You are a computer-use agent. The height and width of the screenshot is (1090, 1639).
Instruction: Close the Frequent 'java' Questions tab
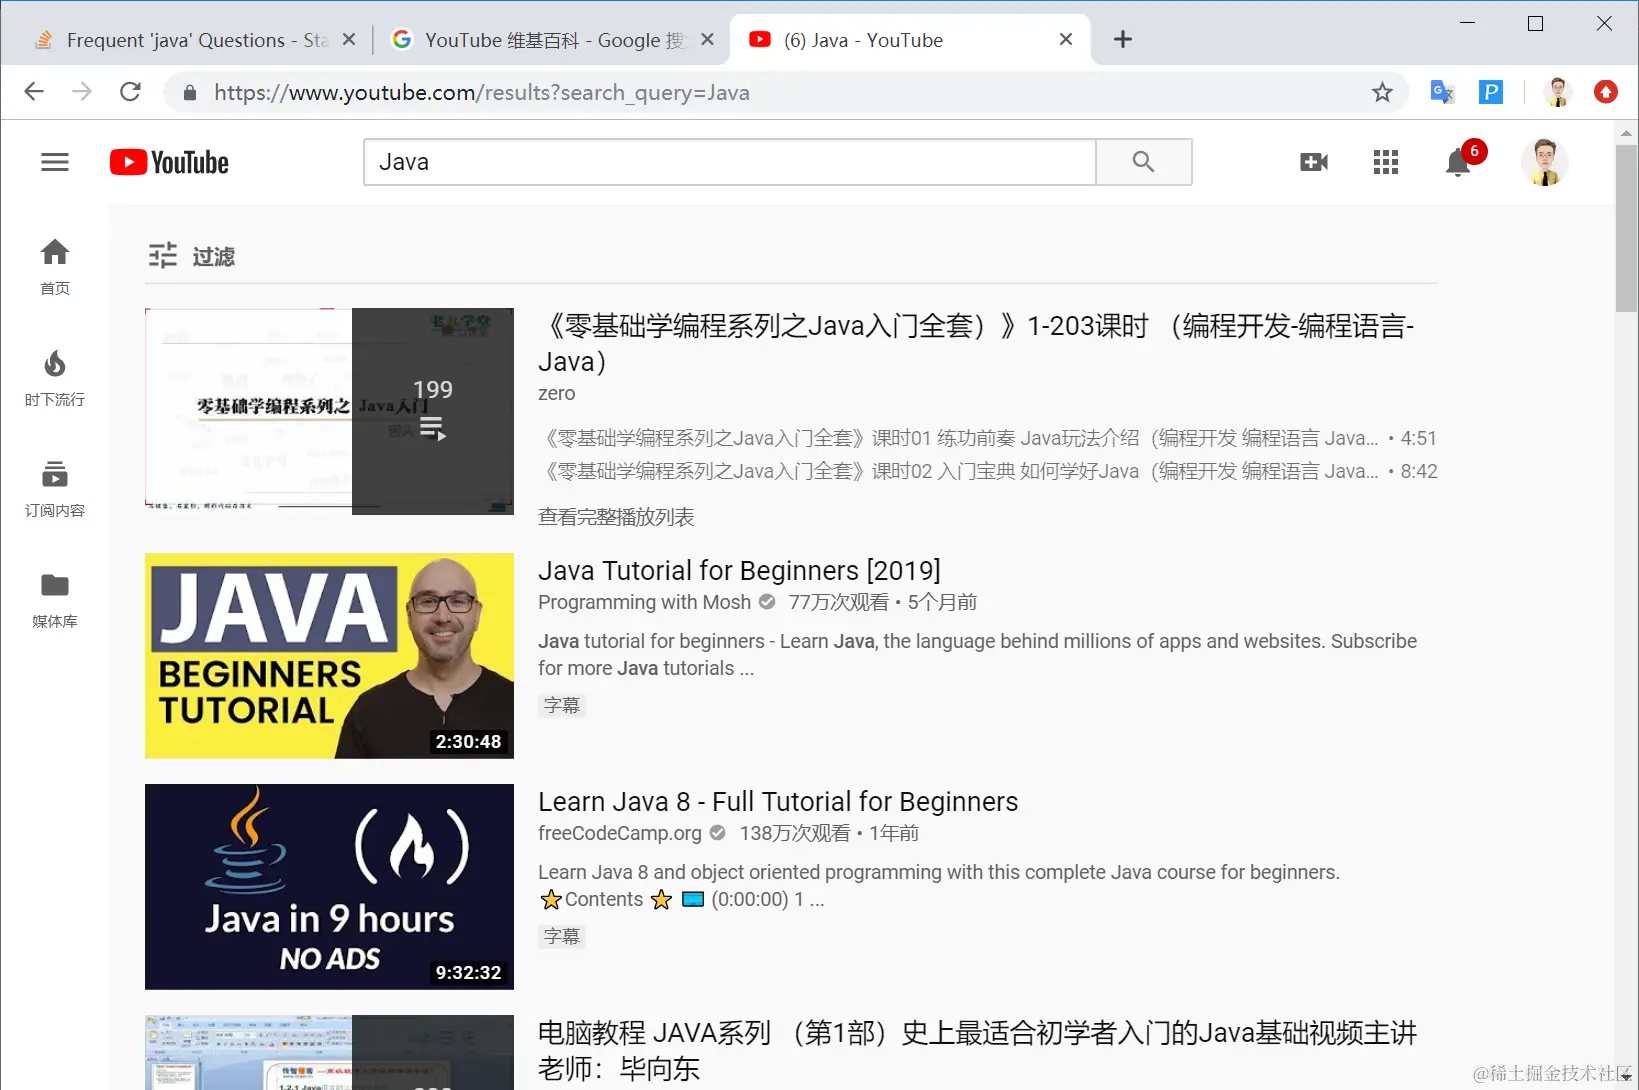pos(349,40)
